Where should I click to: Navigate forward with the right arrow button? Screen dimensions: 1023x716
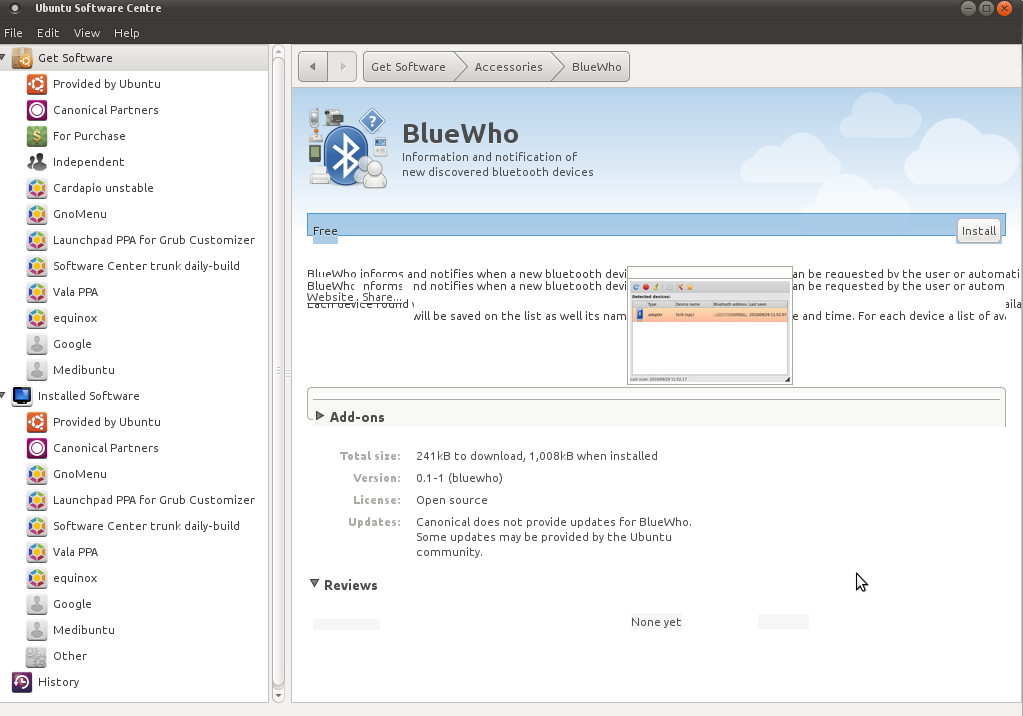343,67
